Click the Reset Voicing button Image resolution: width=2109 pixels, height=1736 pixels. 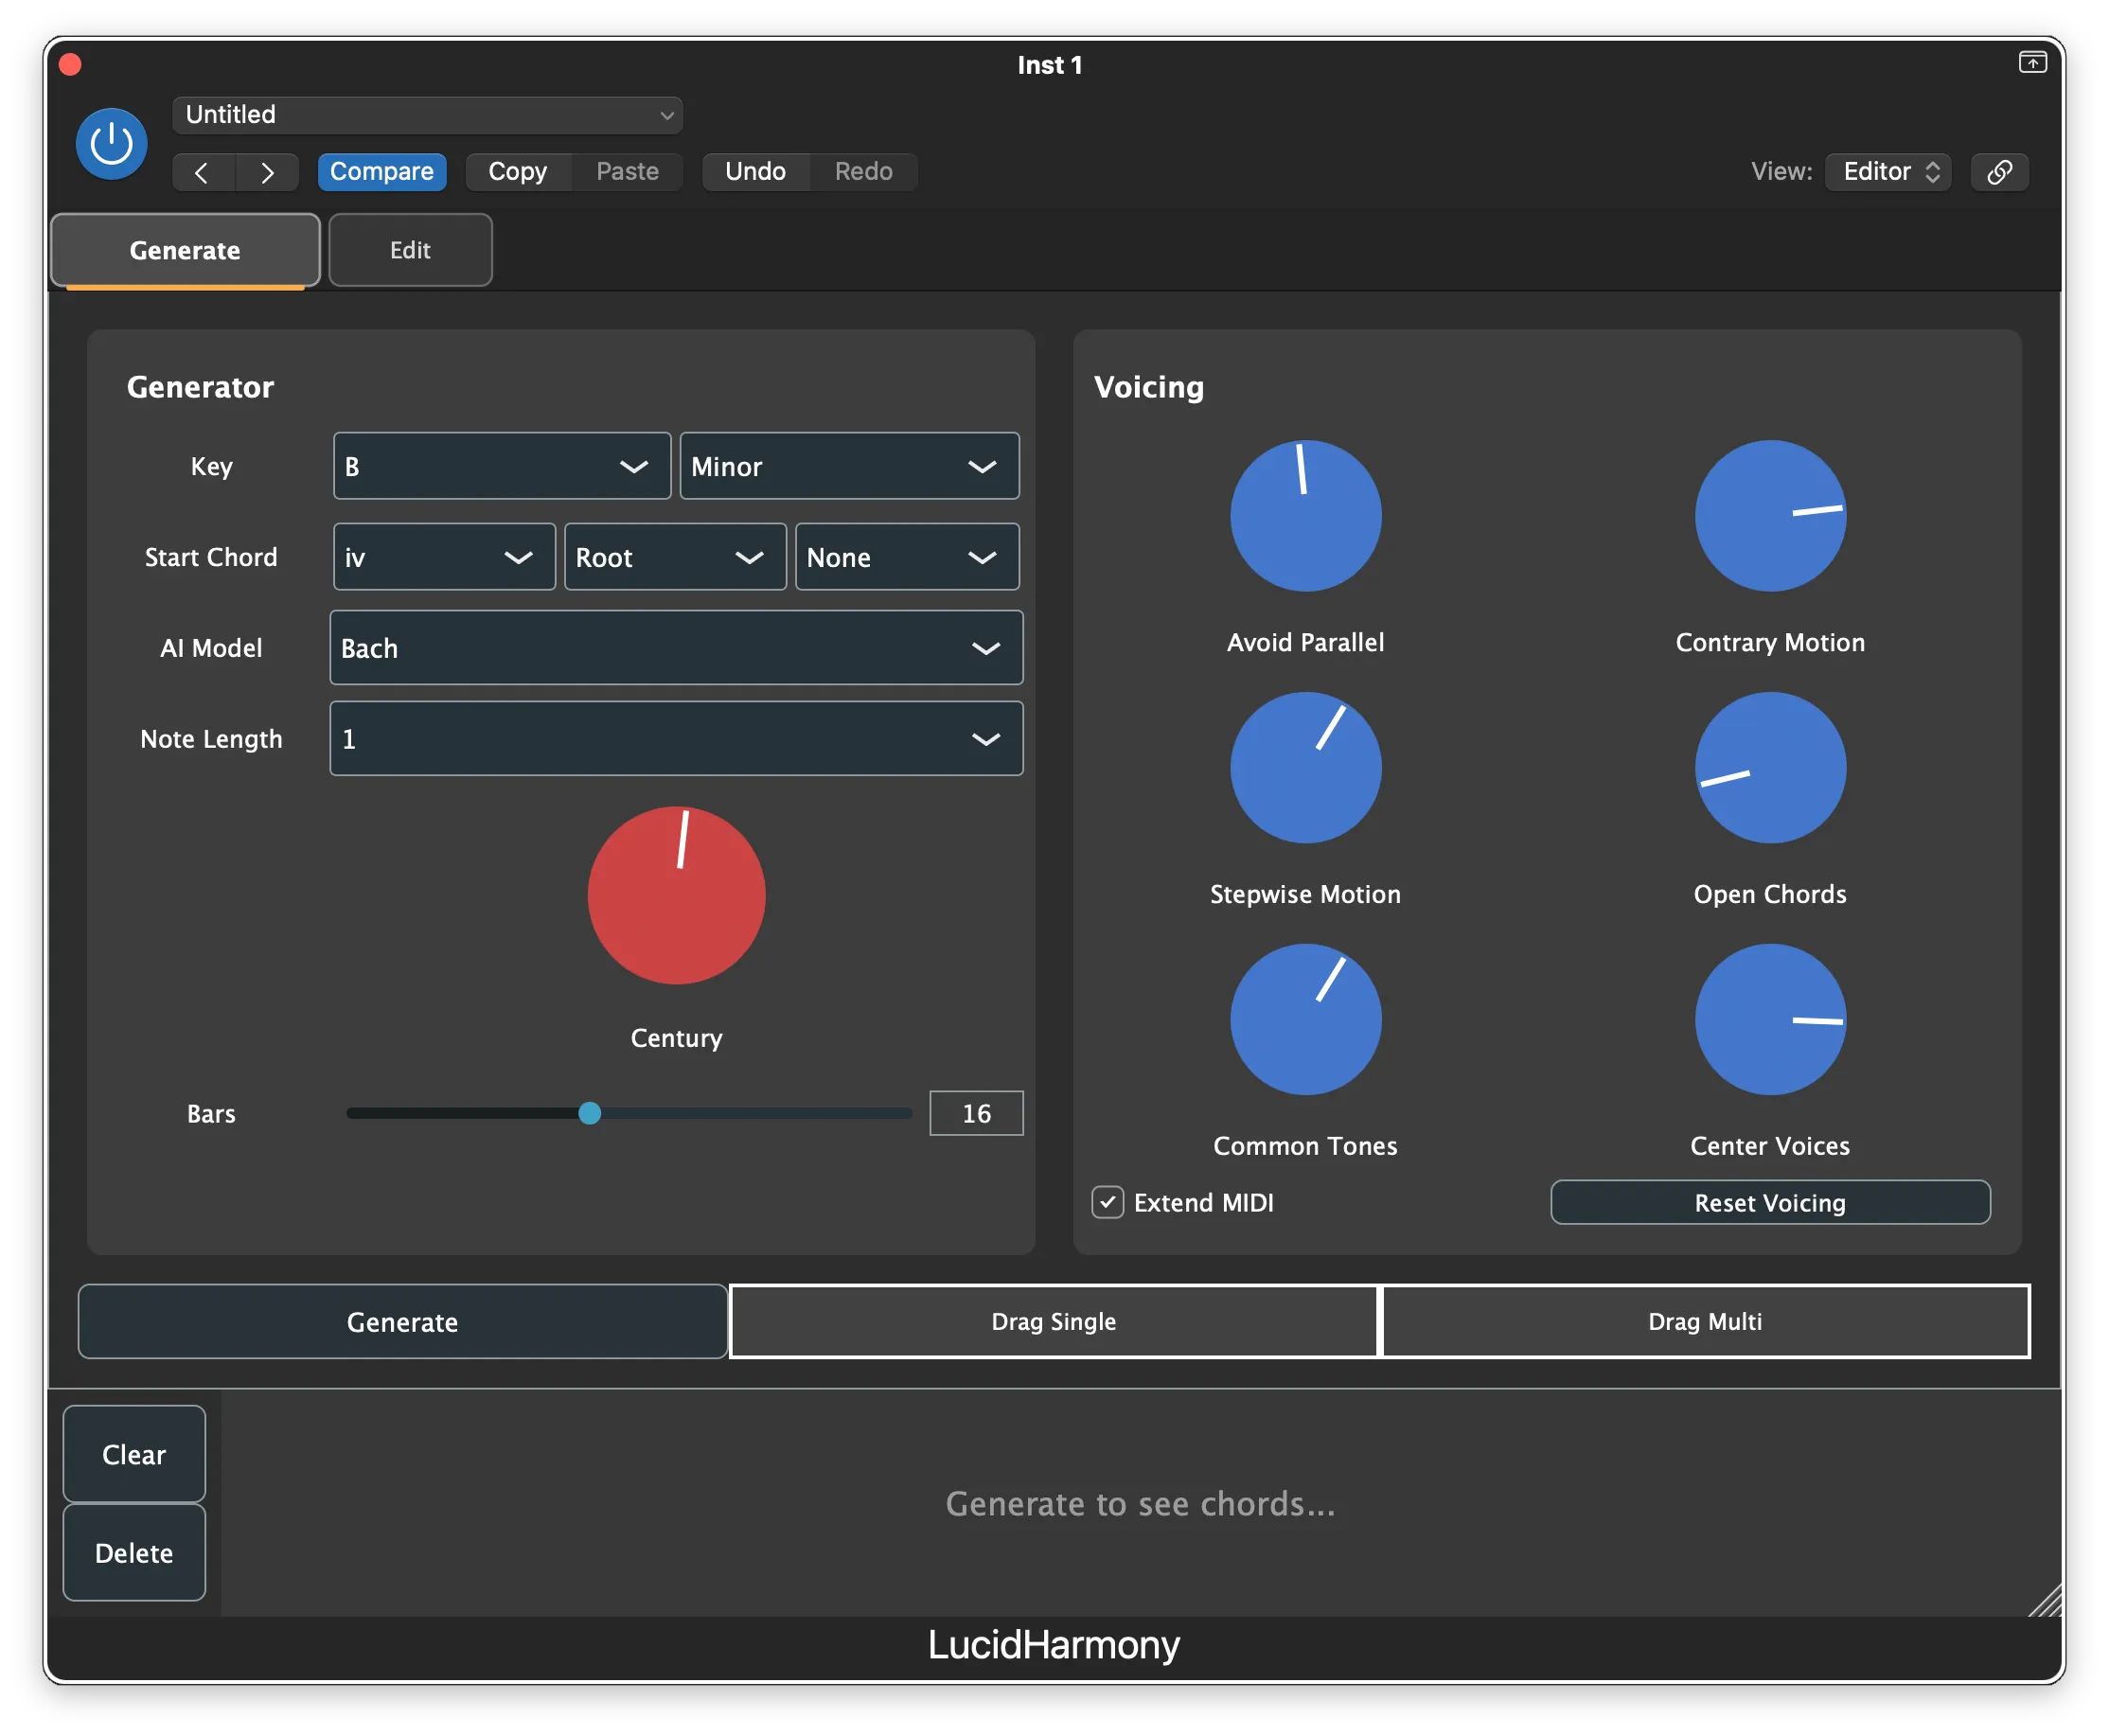1769,1202
